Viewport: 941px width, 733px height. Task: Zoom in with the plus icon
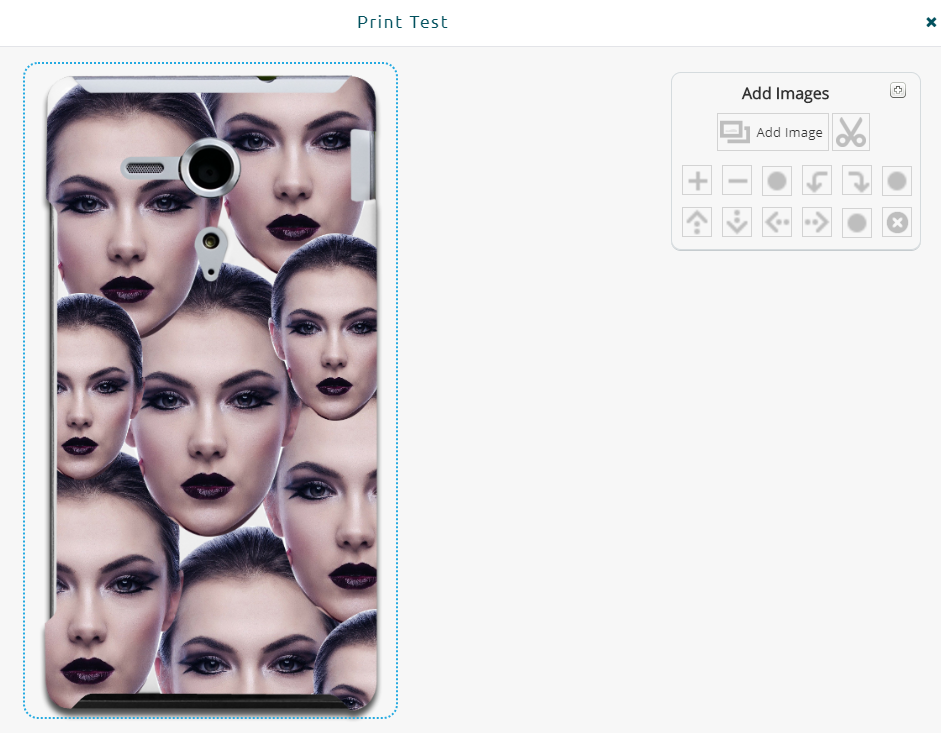pos(697,181)
